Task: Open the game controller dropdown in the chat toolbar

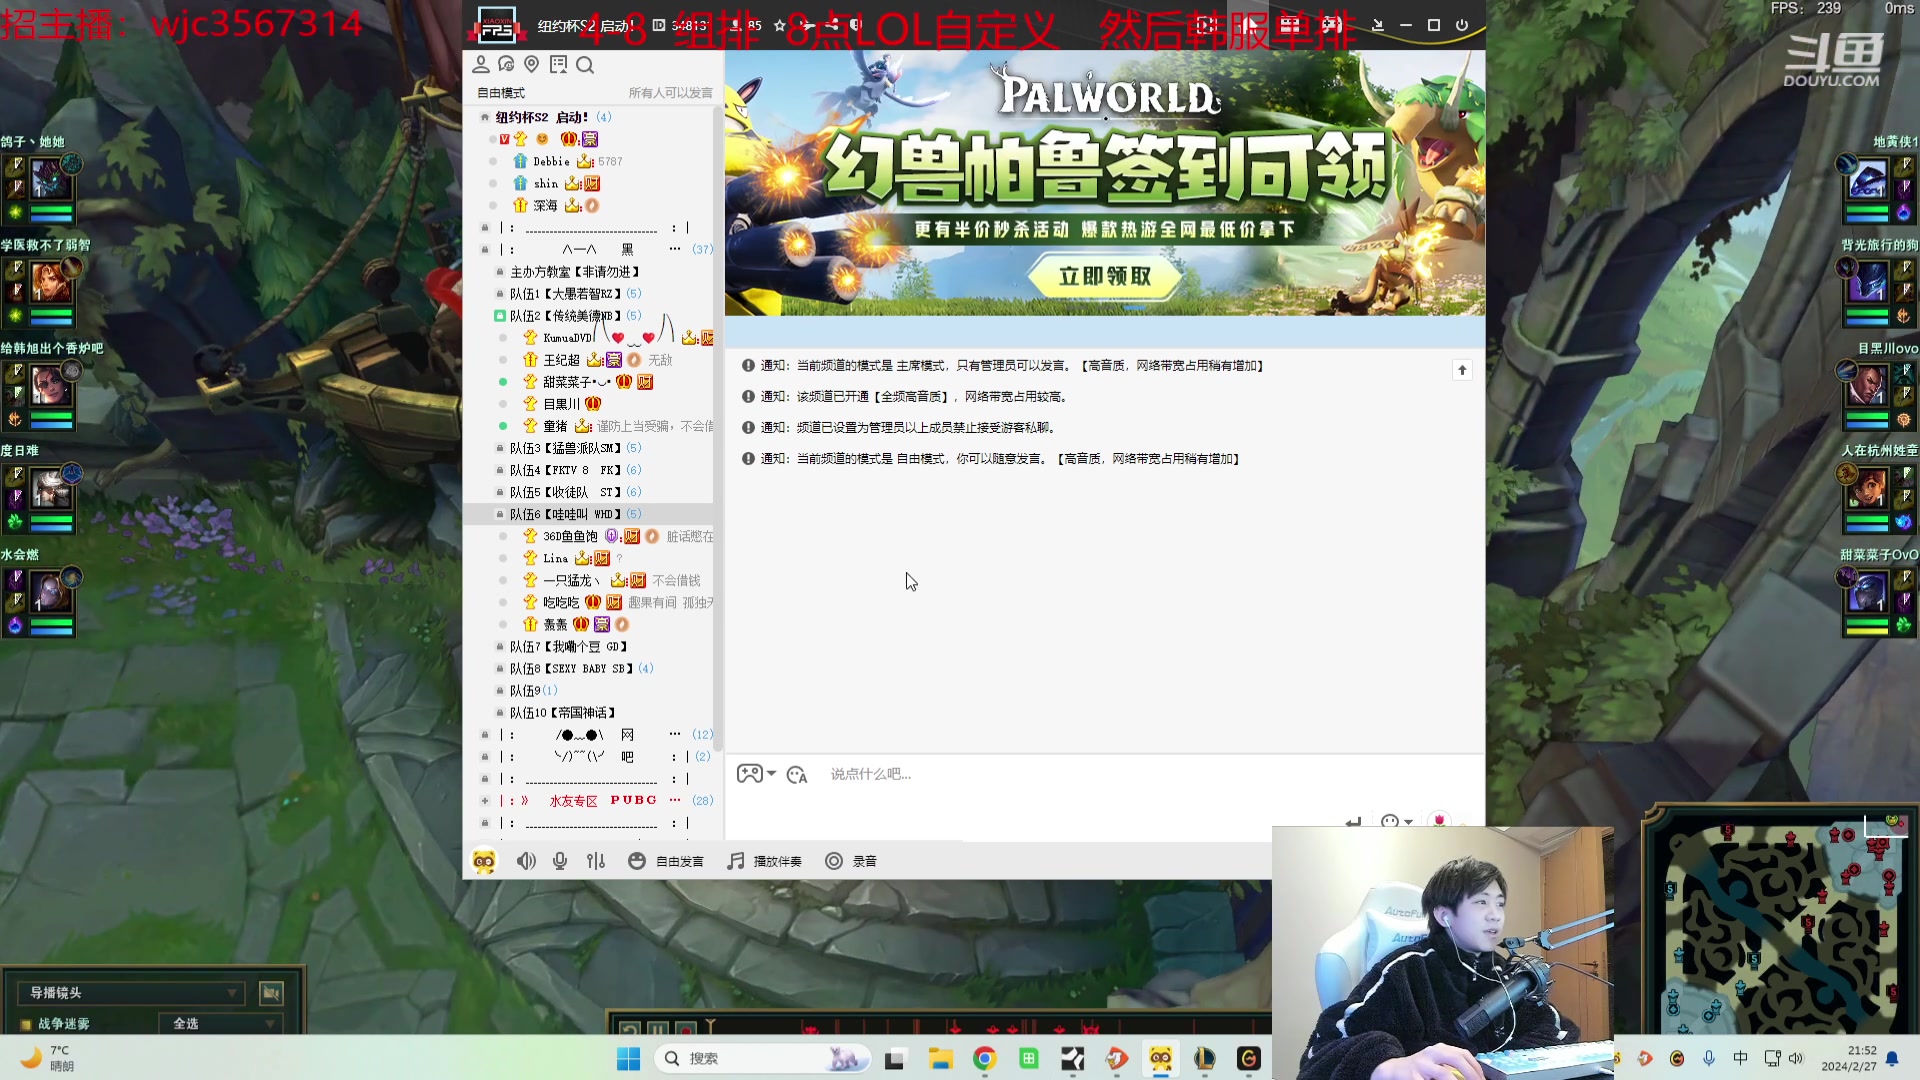Action: pyautogui.click(x=756, y=774)
